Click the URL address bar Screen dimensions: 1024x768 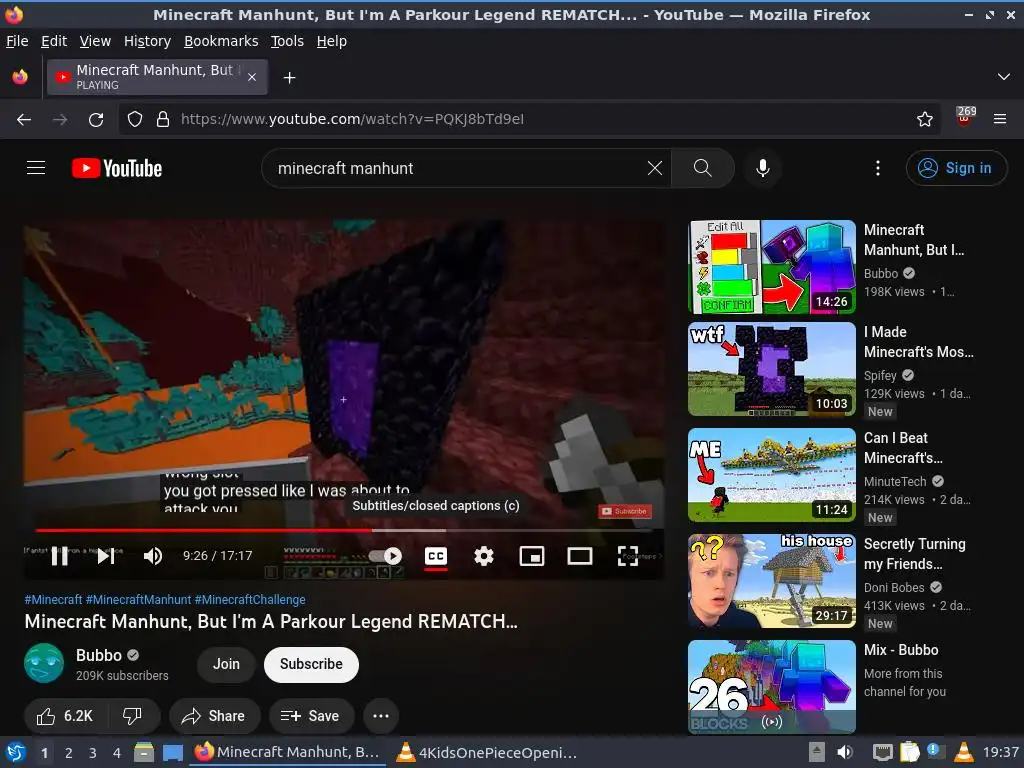point(529,120)
